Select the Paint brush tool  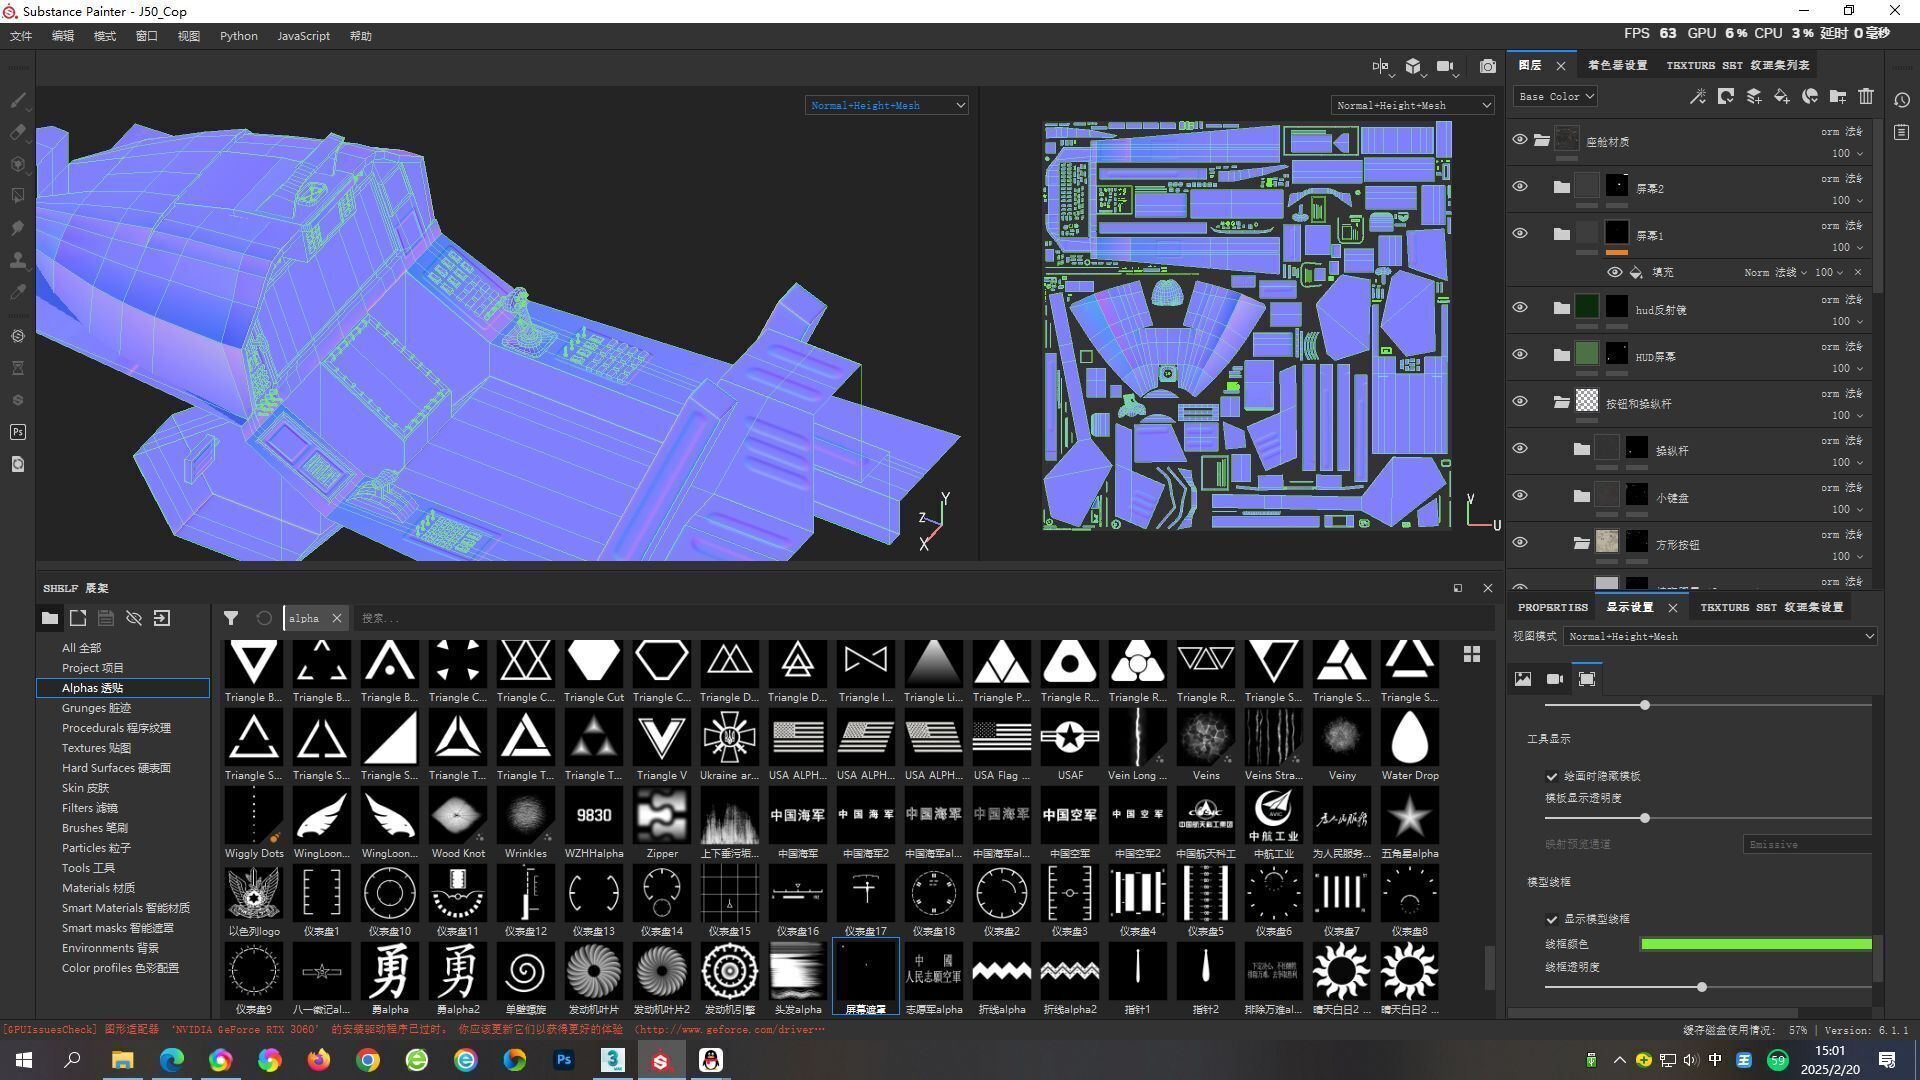pyautogui.click(x=18, y=100)
